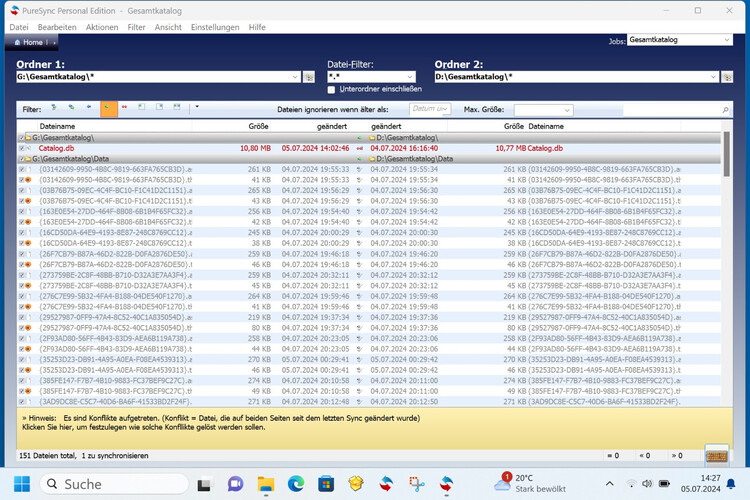Click the blue left-arrow filter icon
Viewport: 750px width, 500px height.
pos(89,107)
